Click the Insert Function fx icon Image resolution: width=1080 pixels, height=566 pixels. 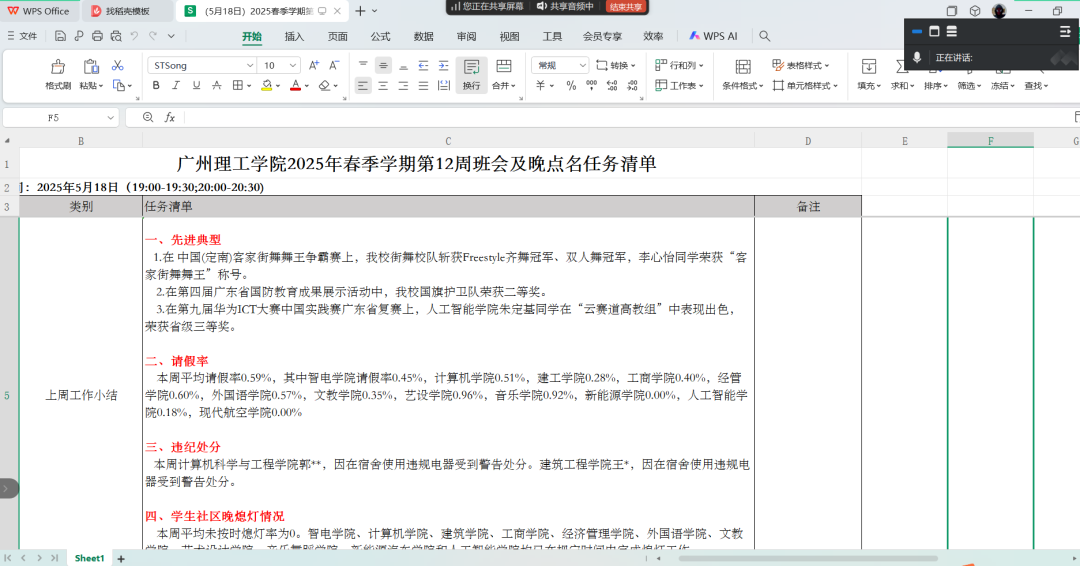[170, 117]
